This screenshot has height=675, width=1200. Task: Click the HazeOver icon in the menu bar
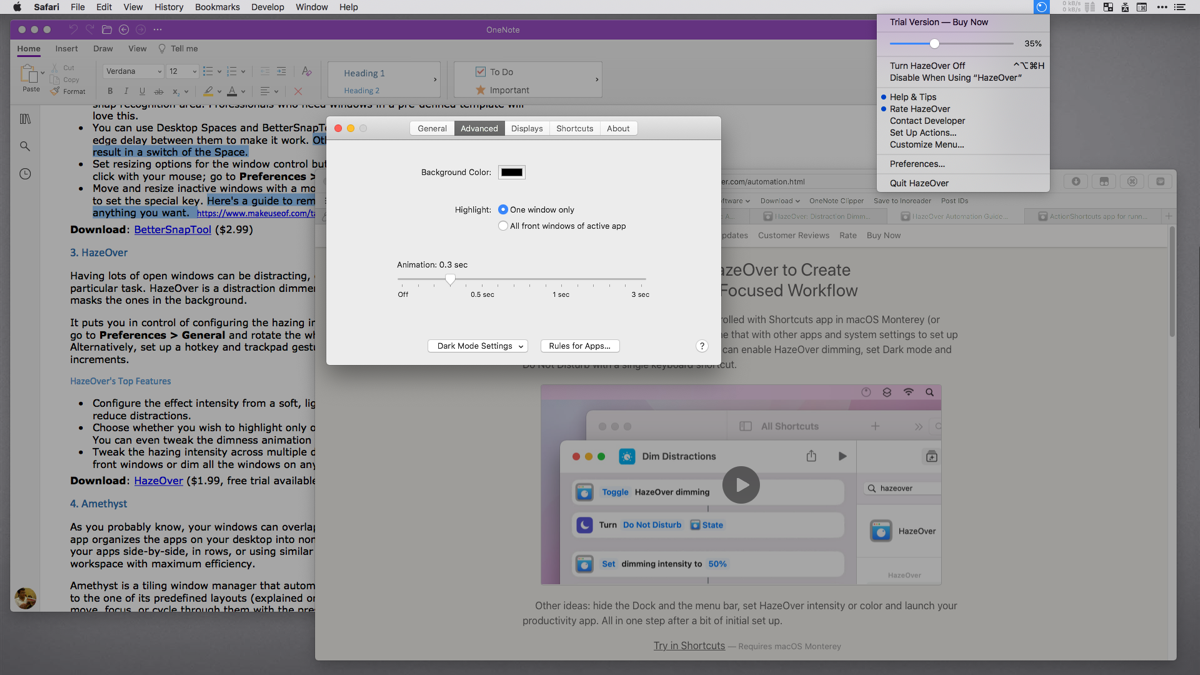(x=1041, y=7)
